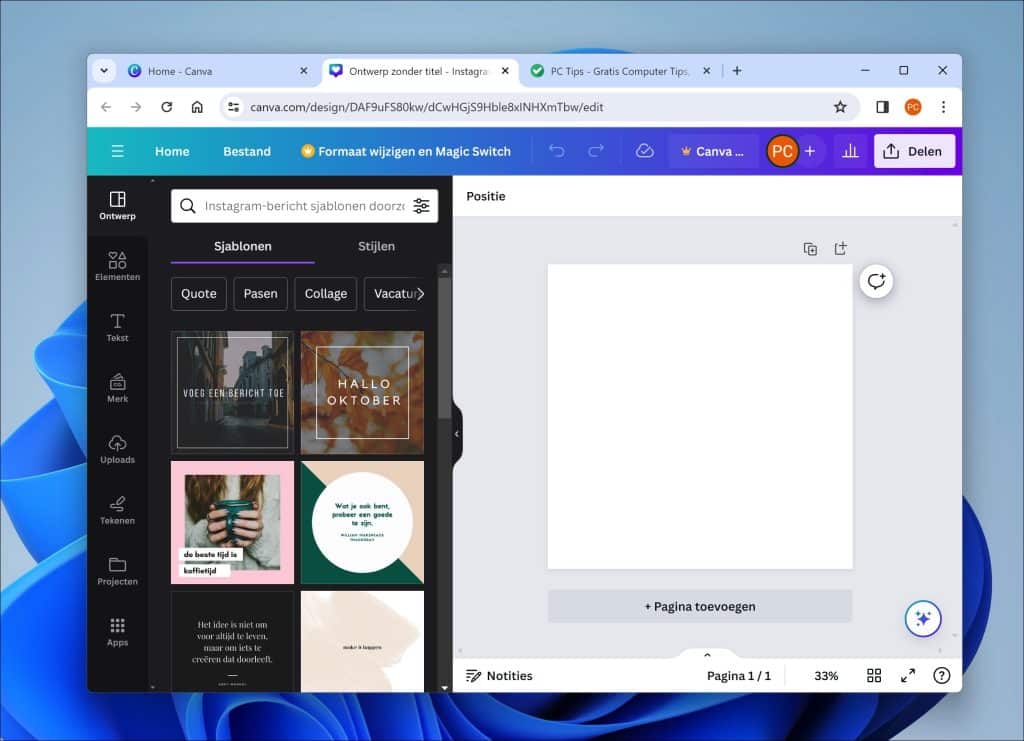The width and height of the screenshot is (1024, 741).
Task: Reload the browser page
Action: click(x=167, y=107)
